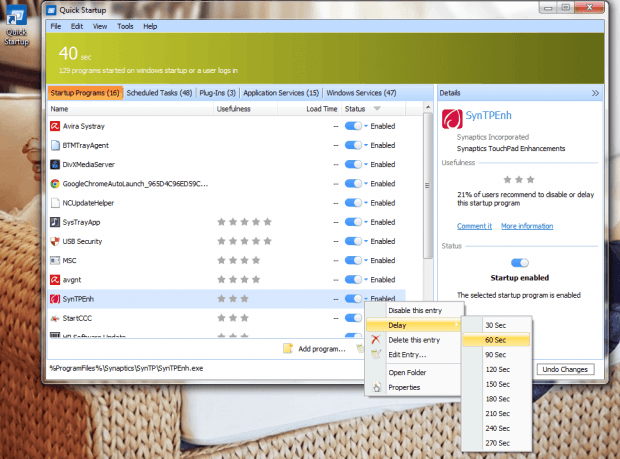The height and width of the screenshot is (459, 620).
Task: Select 60 Sec delay option
Action: (496, 340)
